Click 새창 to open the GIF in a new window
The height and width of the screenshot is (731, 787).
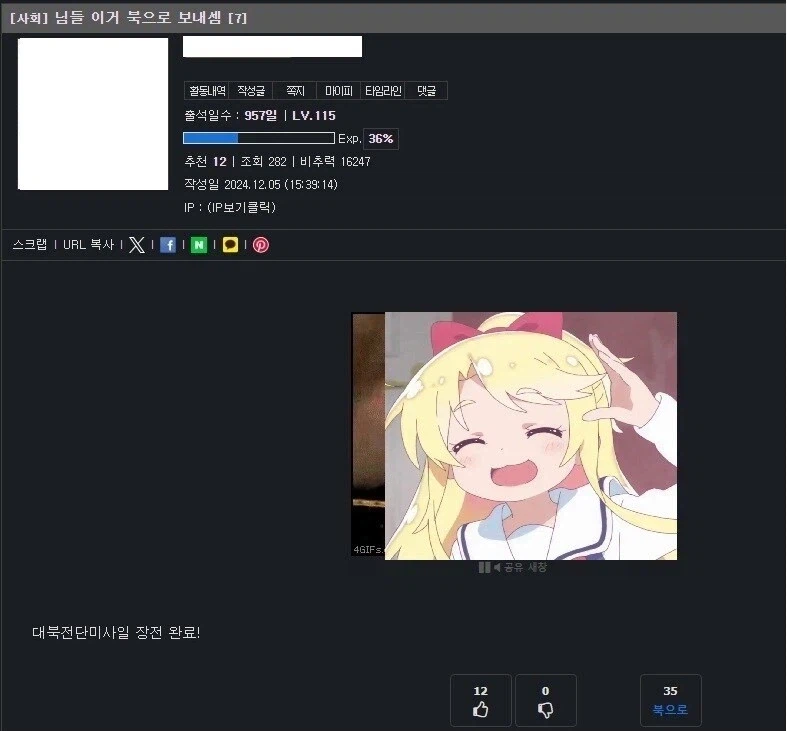click(x=537, y=567)
